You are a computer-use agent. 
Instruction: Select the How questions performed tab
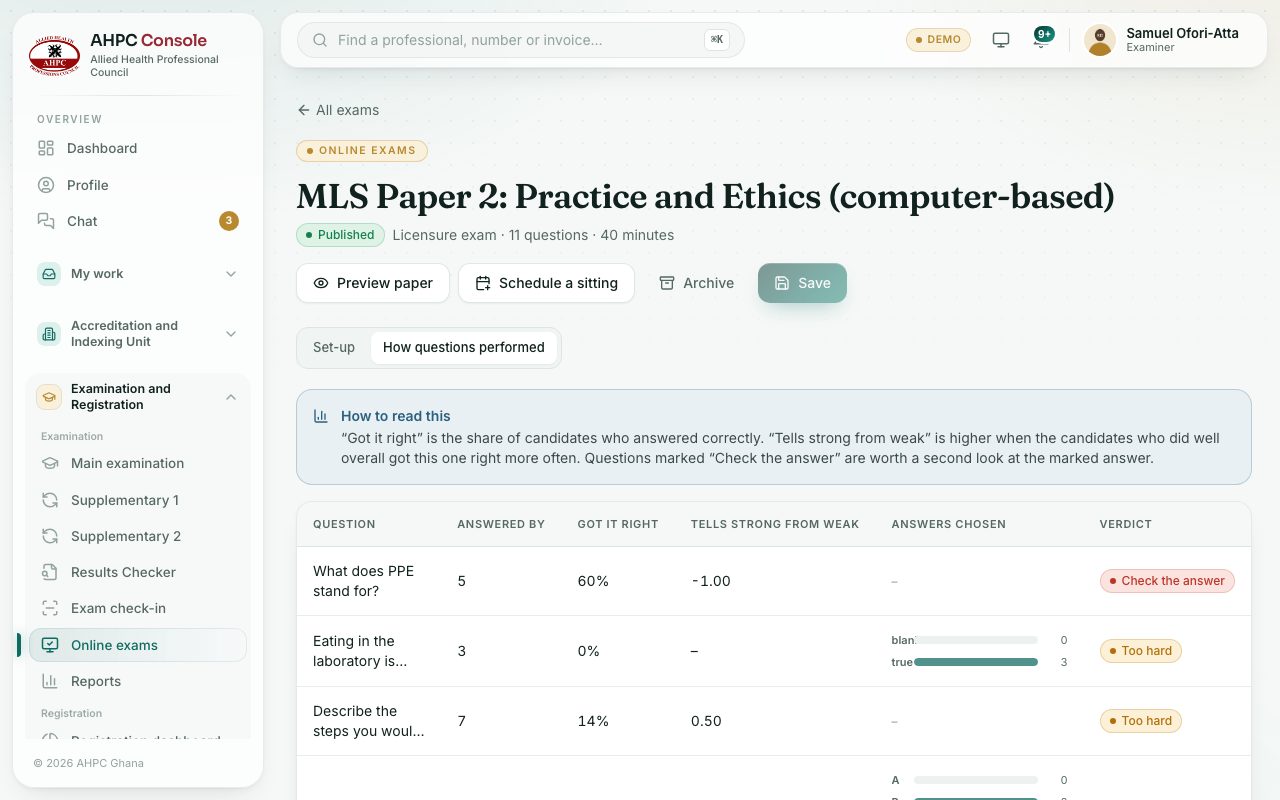(x=464, y=347)
